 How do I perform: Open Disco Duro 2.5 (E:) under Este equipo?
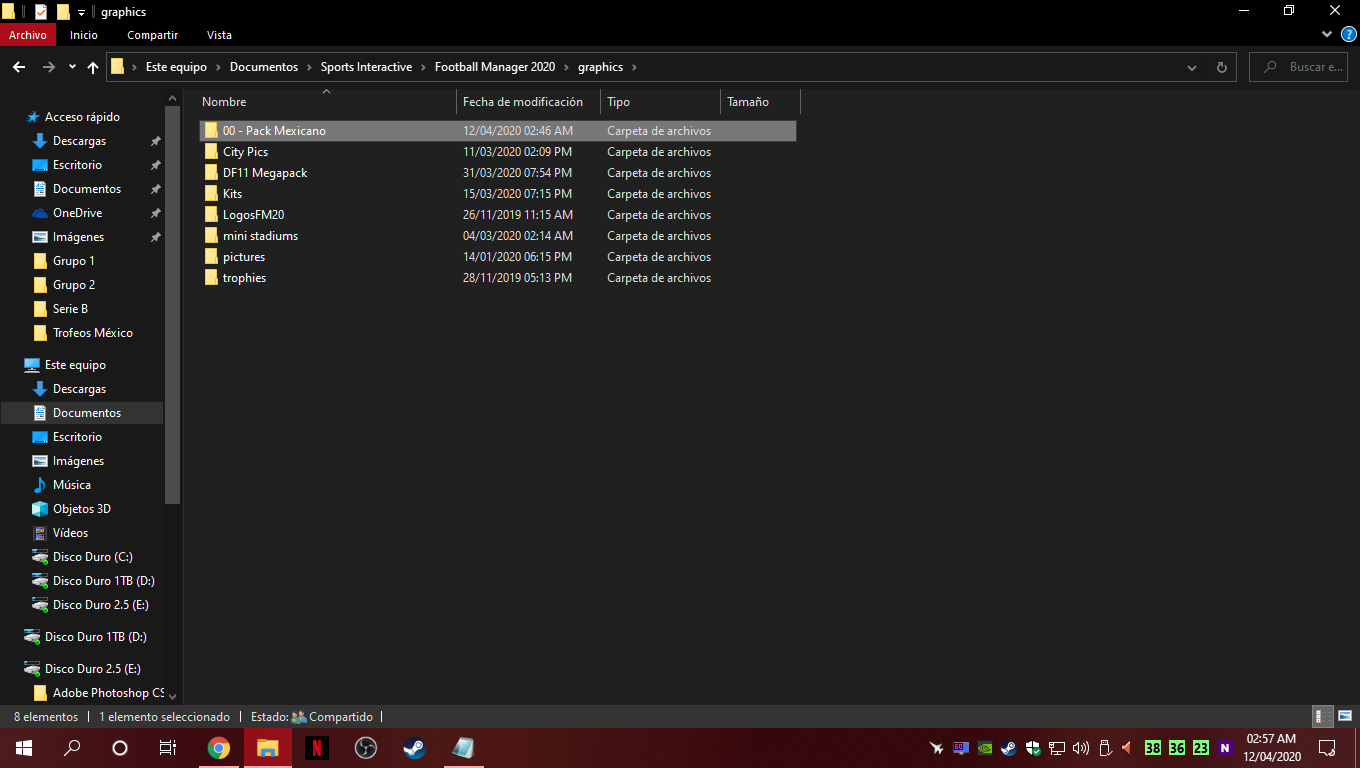click(103, 605)
